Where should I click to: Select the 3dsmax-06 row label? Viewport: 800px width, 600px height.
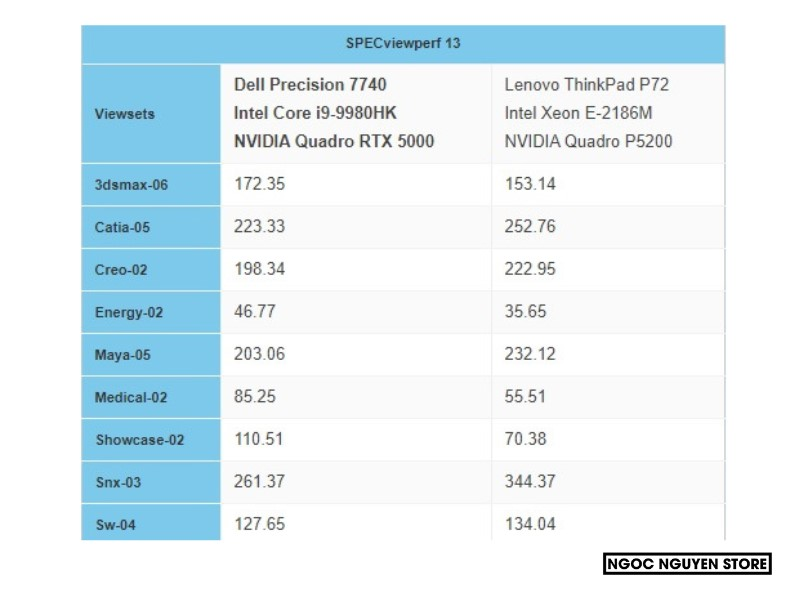(125, 185)
